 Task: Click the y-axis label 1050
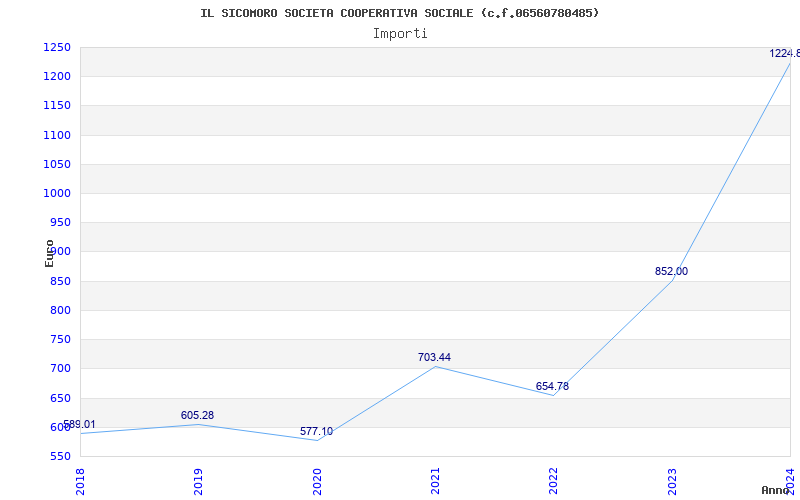[57, 164]
